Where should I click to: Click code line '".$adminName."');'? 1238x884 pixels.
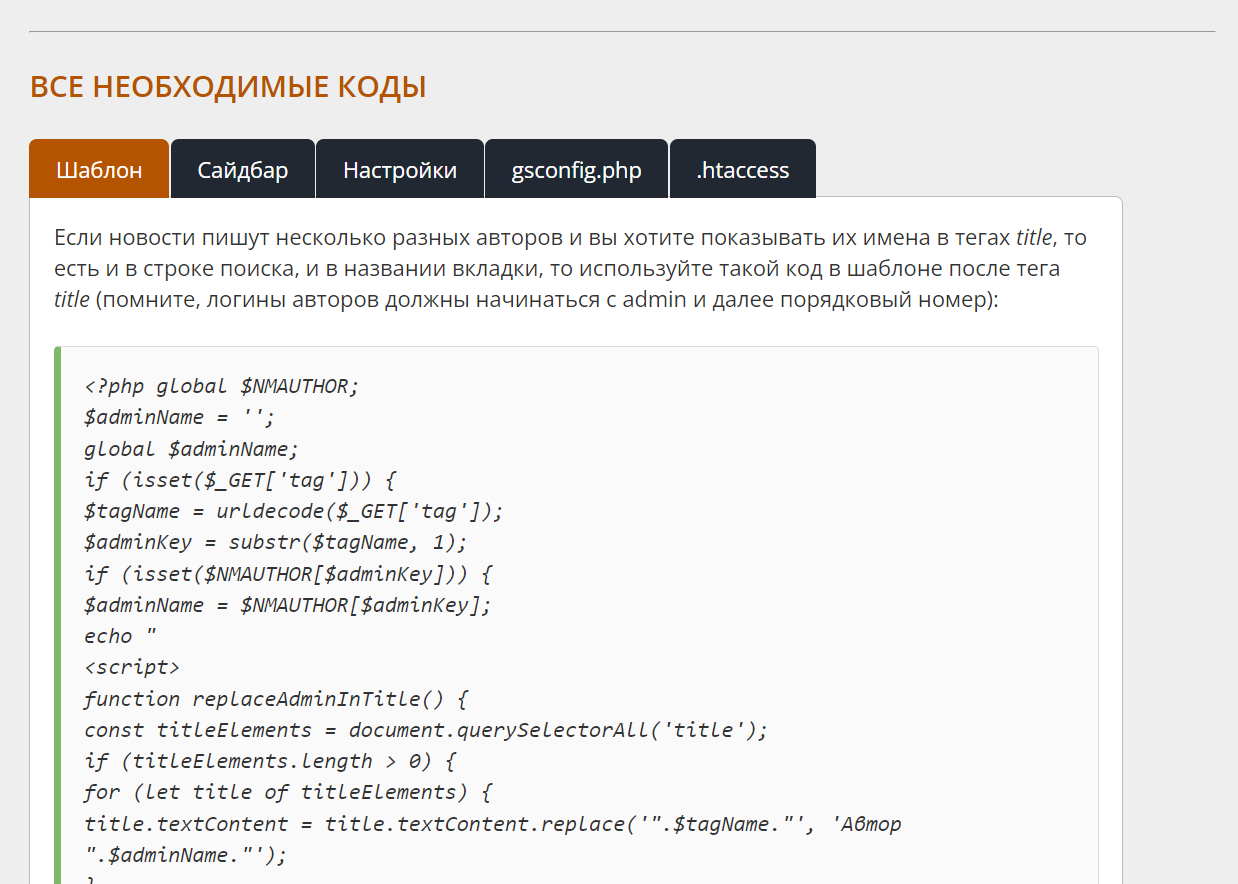185,855
